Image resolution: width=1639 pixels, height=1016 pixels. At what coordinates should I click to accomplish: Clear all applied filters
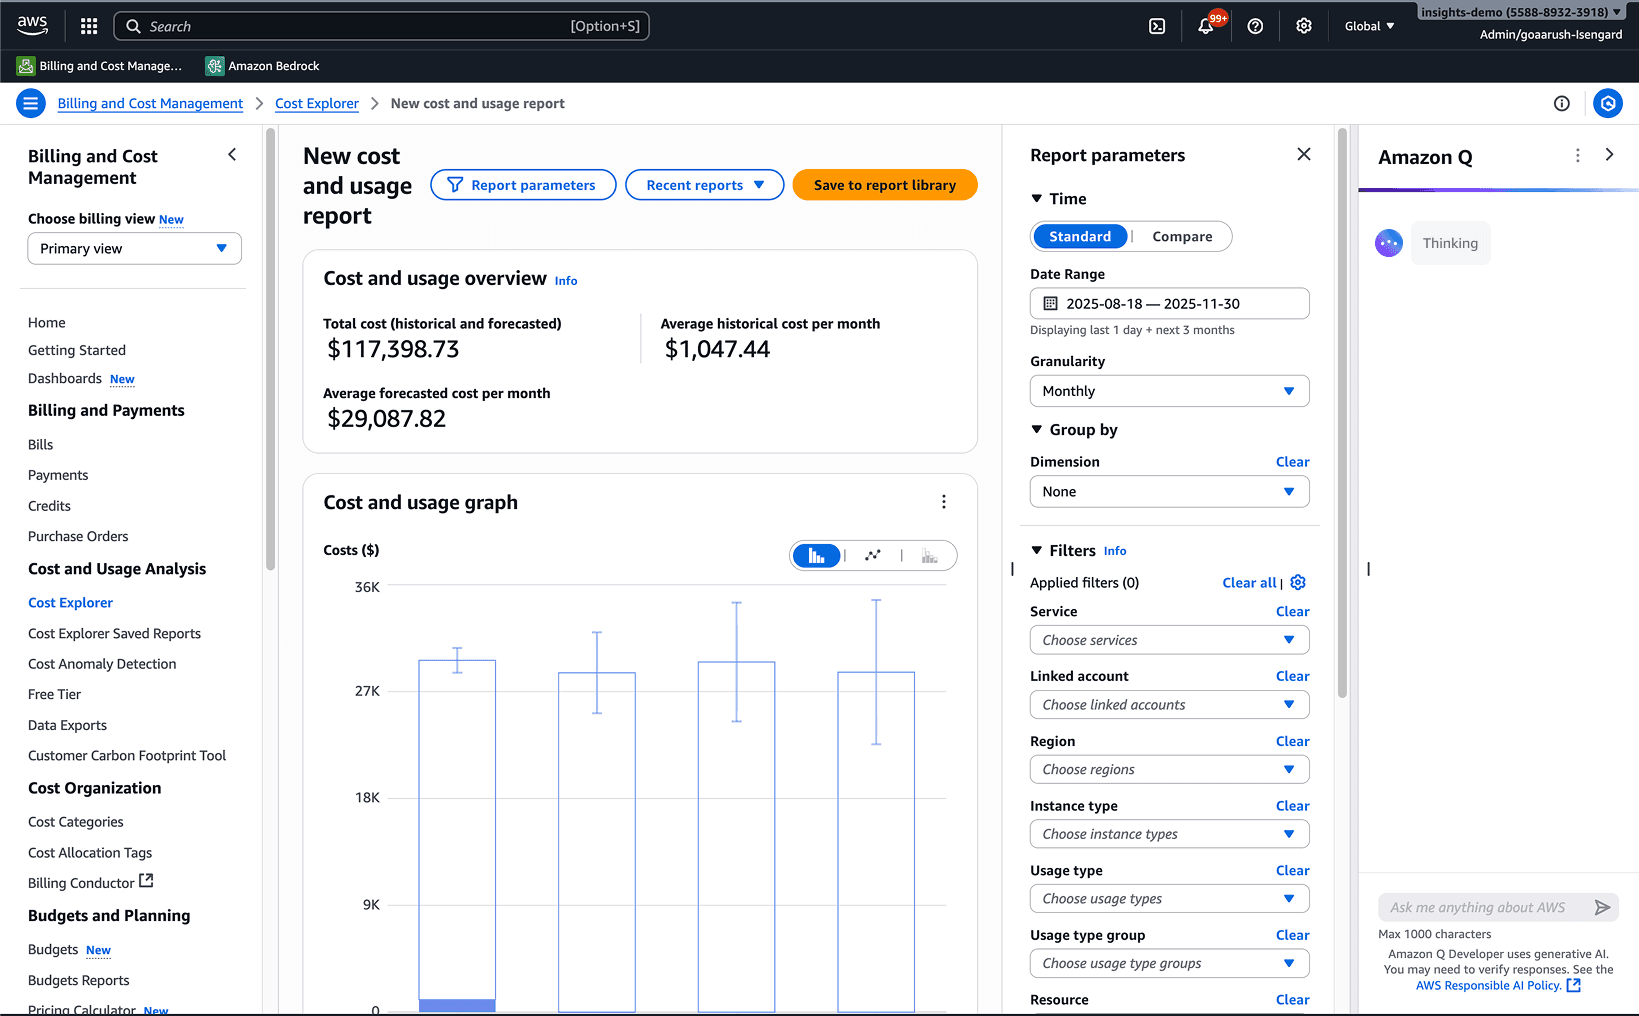tap(1249, 582)
